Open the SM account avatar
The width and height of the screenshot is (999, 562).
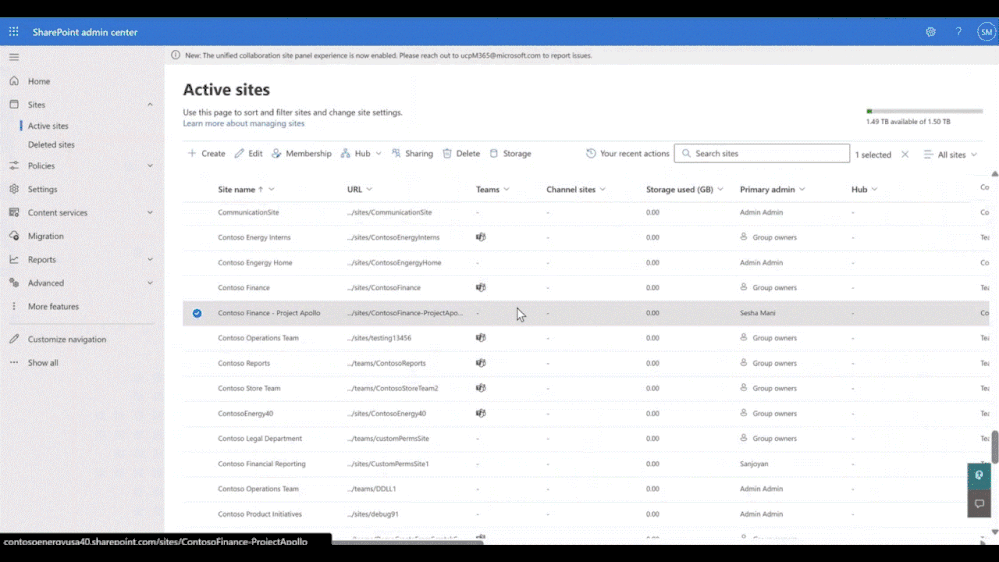(986, 32)
